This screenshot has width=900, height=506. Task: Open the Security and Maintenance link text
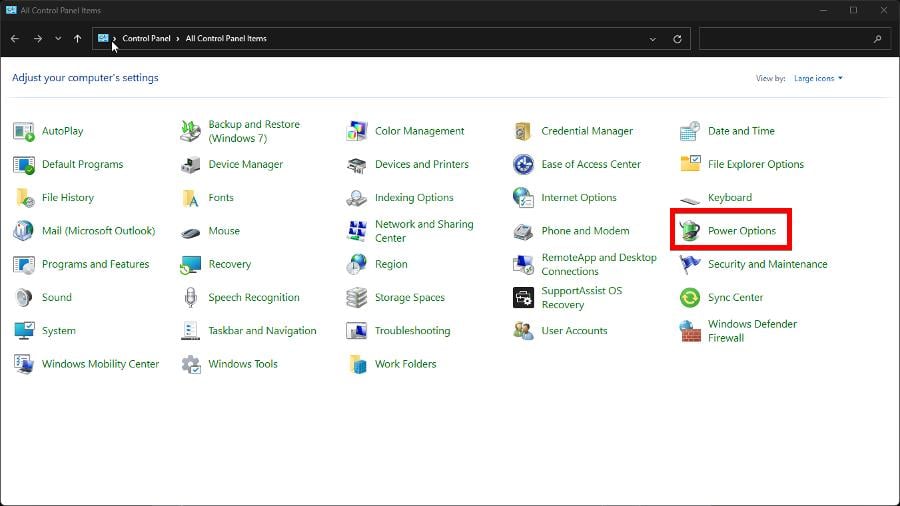(x=767, y=264)
